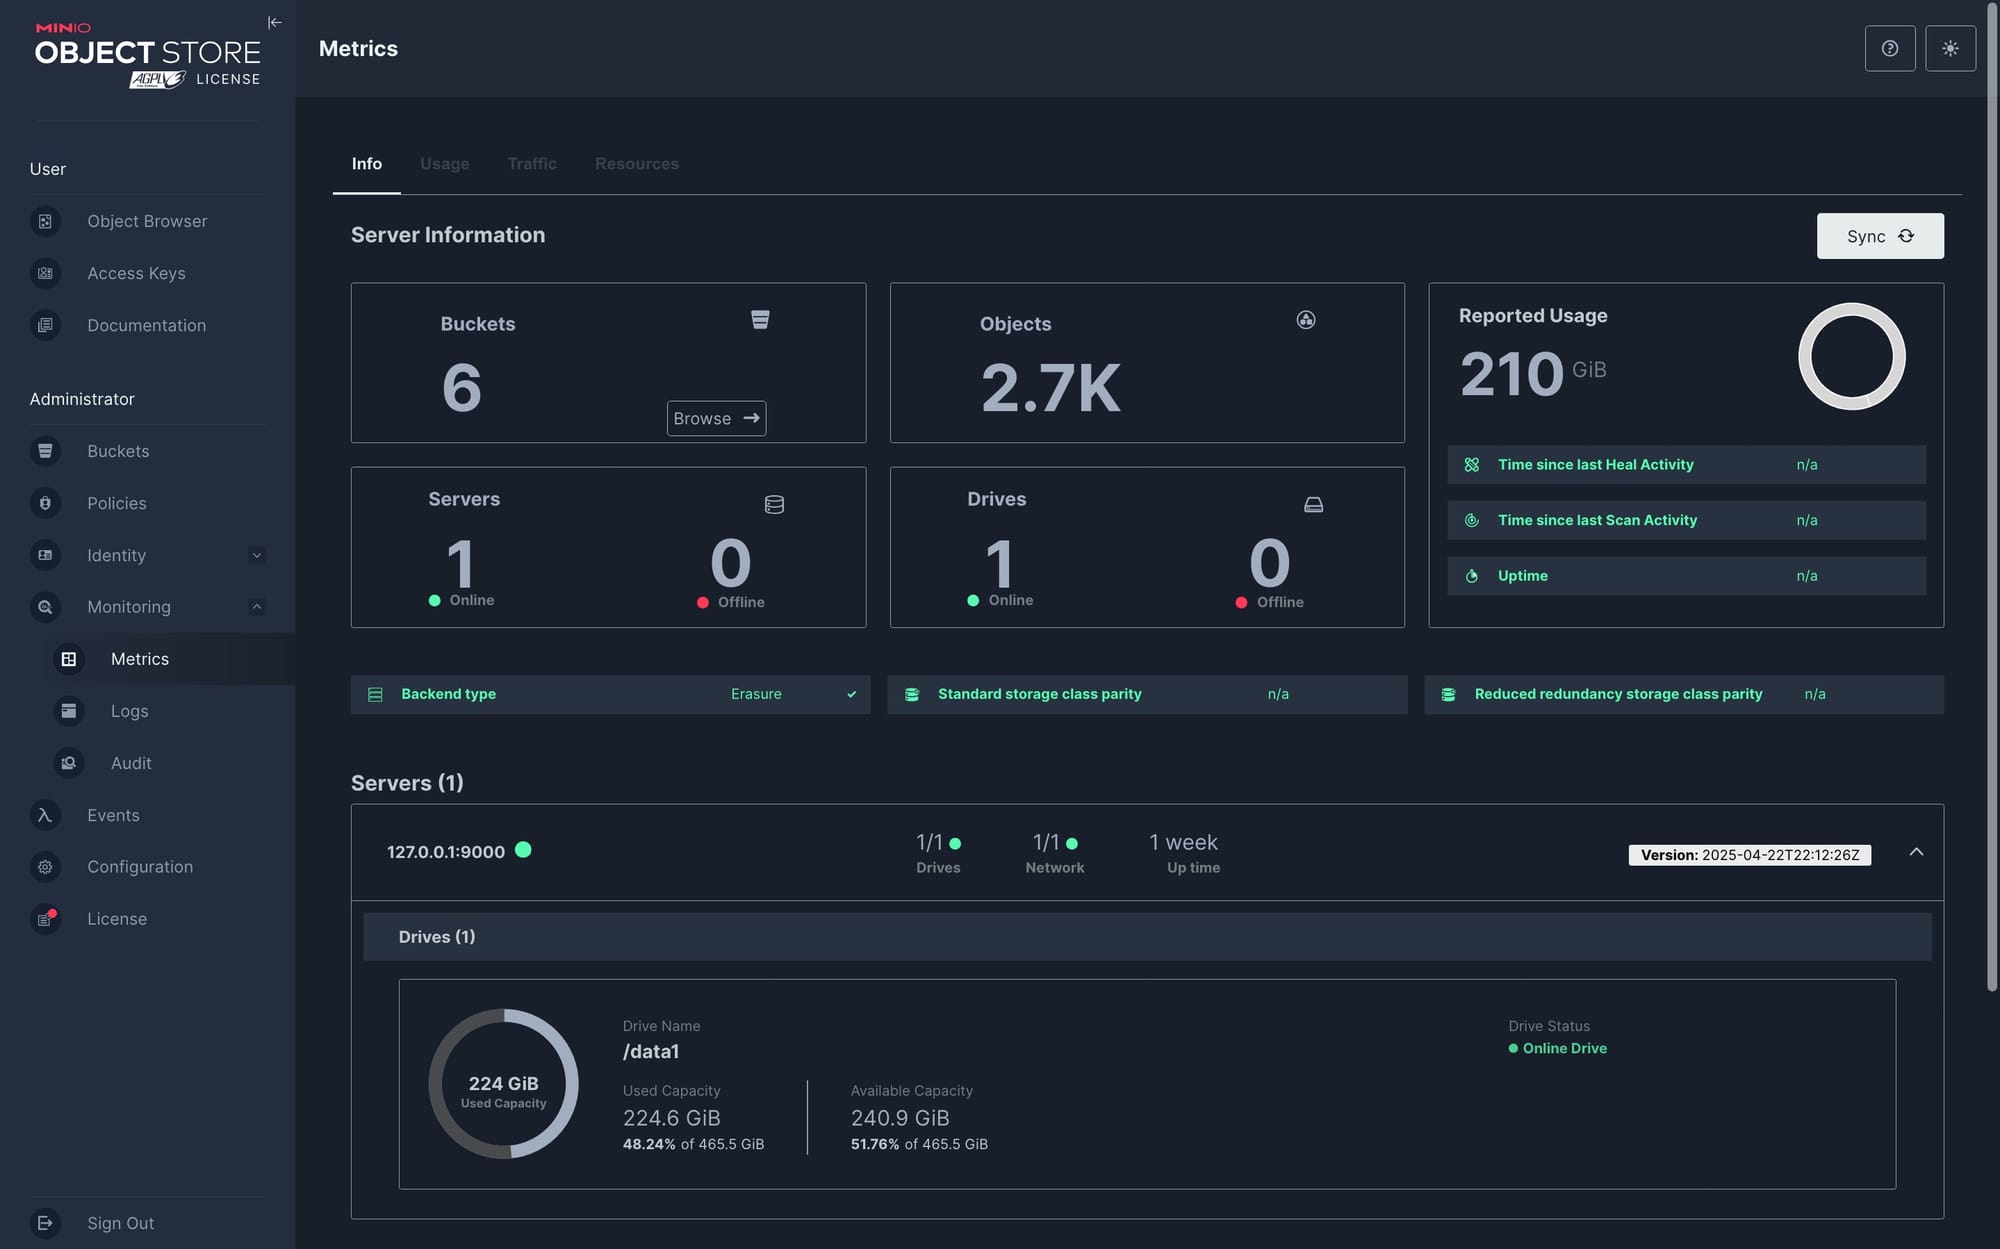
Task: Open the help icon in header
Action: click(1889, 48)
